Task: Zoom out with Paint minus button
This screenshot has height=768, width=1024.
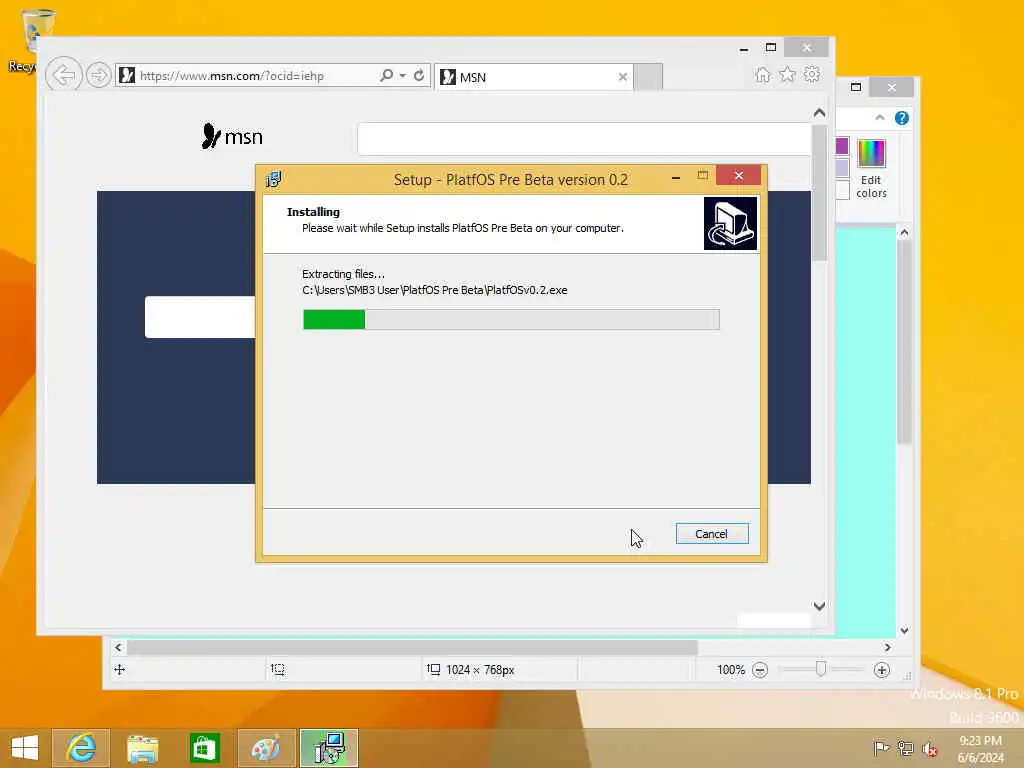Action: (760, 670)
